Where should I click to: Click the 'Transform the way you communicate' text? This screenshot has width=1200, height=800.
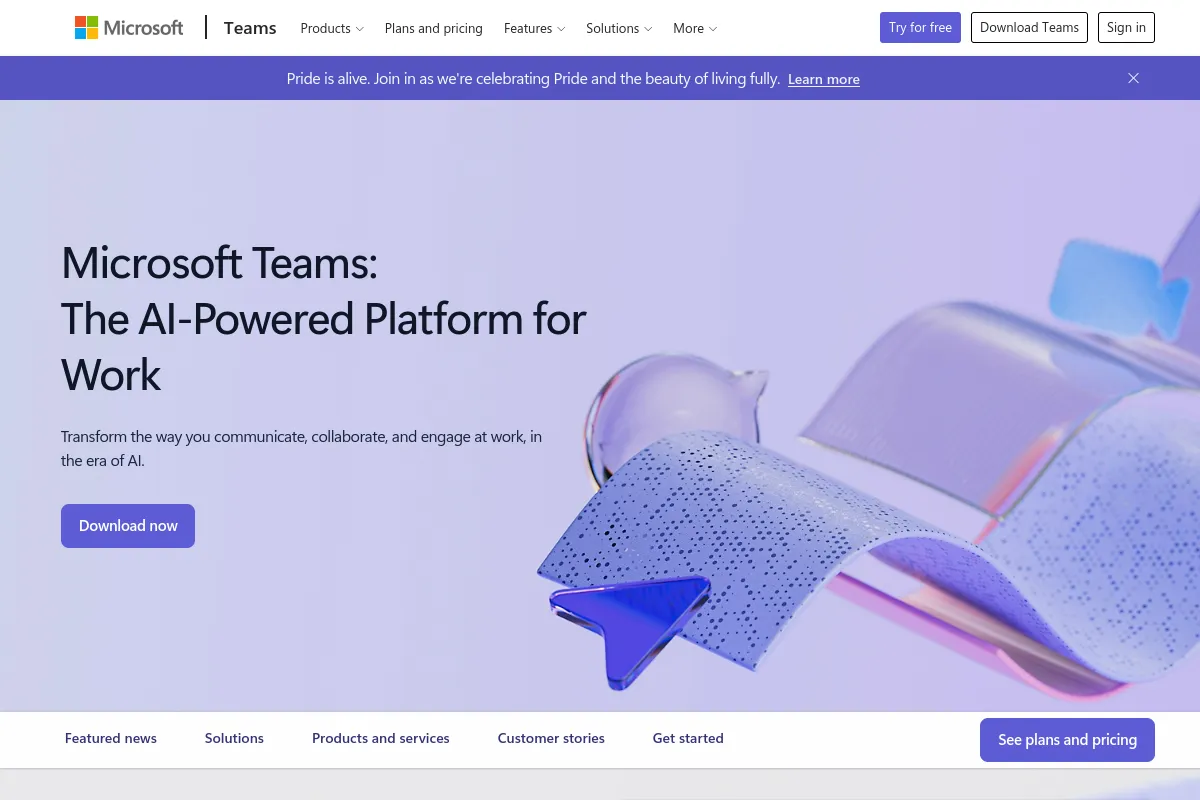click(301, 449)
